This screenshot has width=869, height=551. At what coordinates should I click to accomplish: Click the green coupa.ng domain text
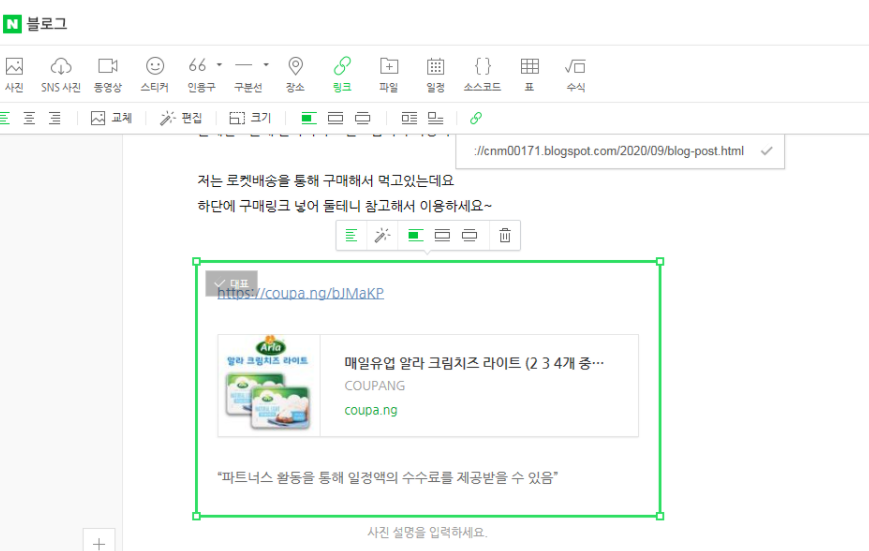pyautogui.click(x=371, y=410)
